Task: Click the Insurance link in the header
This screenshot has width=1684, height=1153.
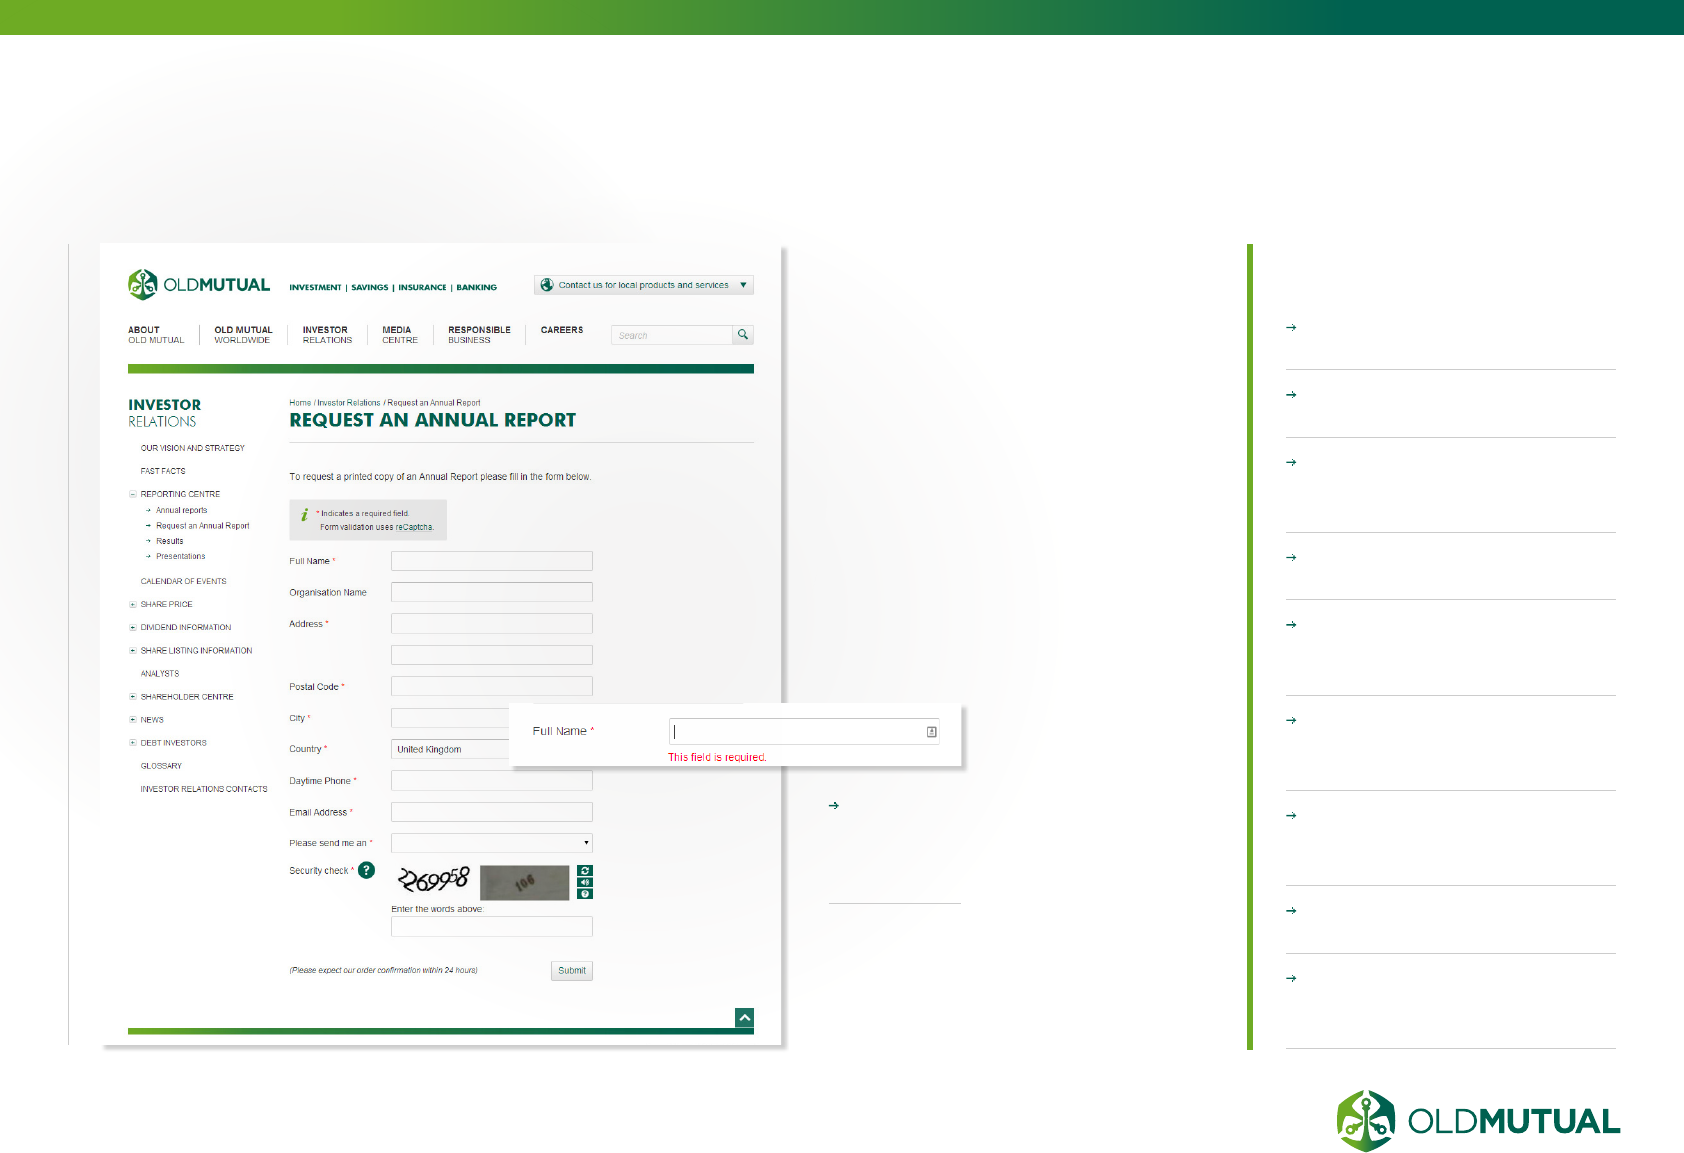Action: (x=422, y=287)
